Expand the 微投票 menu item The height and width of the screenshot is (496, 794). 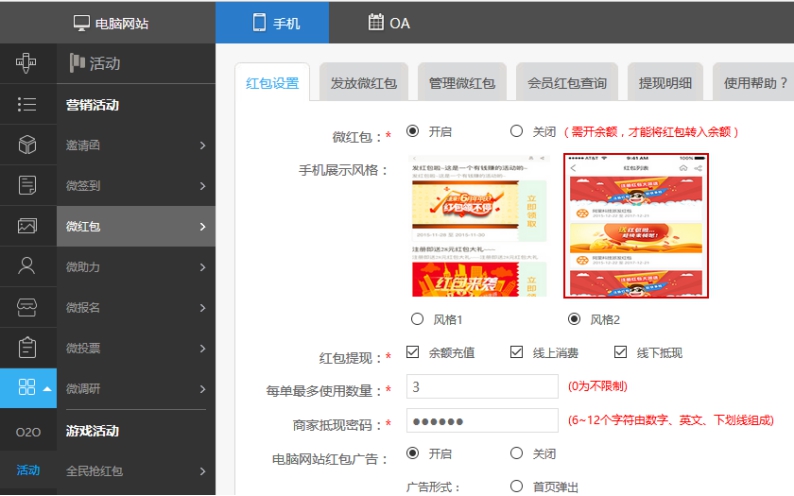click(135, 348)
